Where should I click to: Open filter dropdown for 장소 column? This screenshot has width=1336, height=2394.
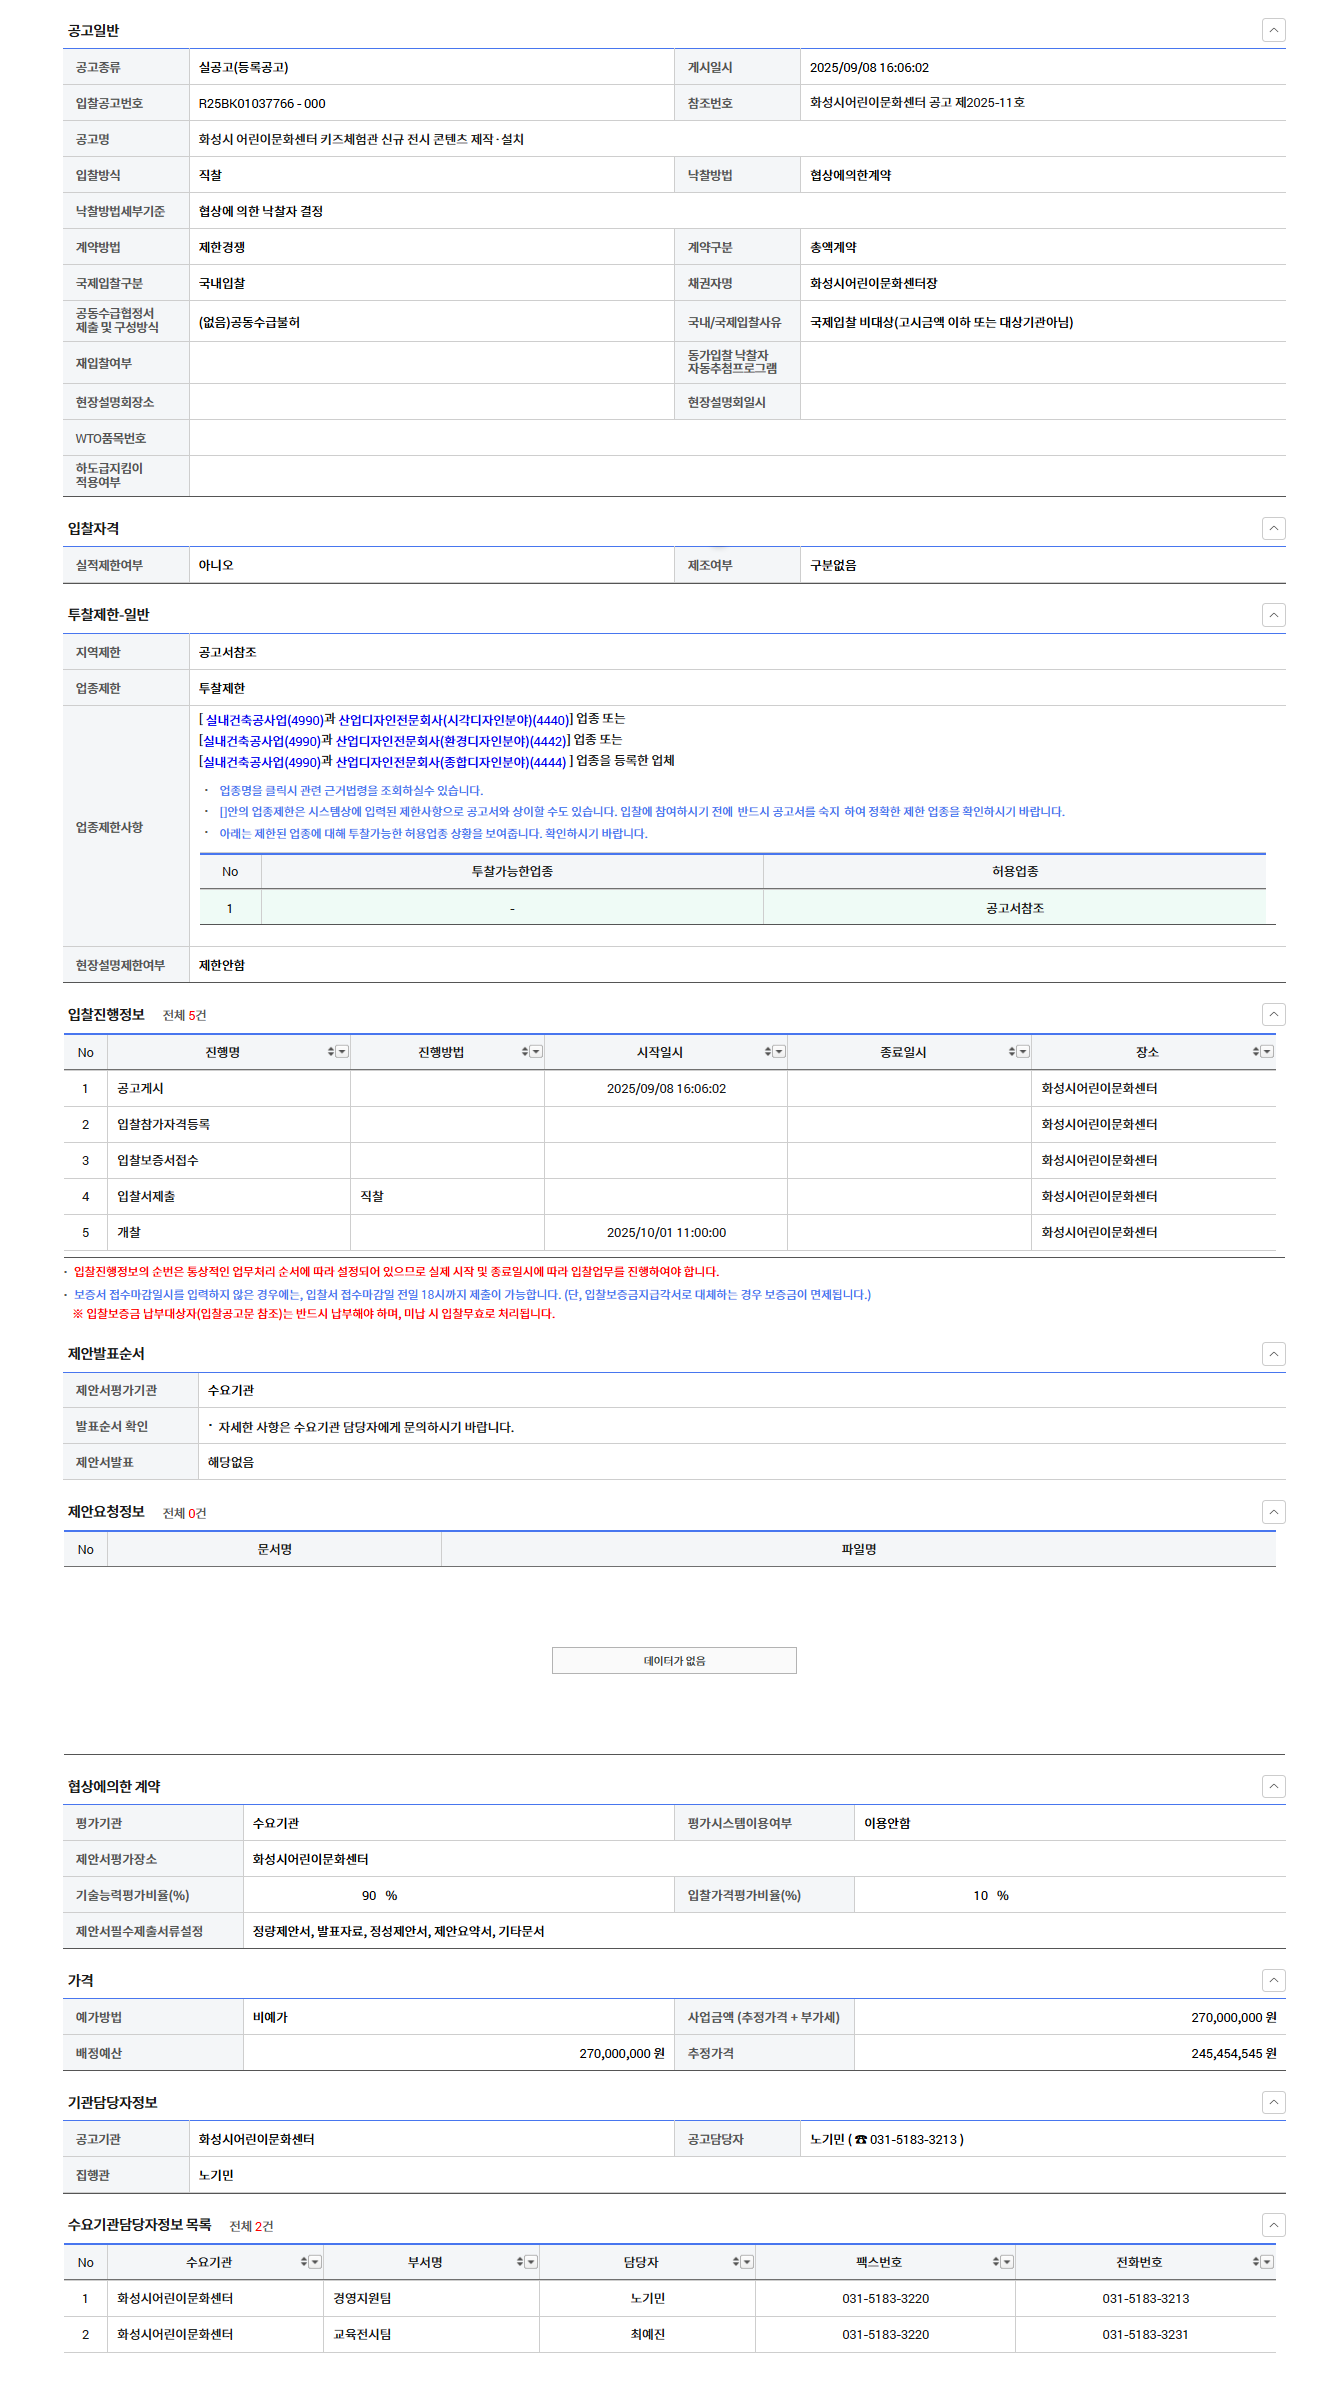coord(1267,1052)
